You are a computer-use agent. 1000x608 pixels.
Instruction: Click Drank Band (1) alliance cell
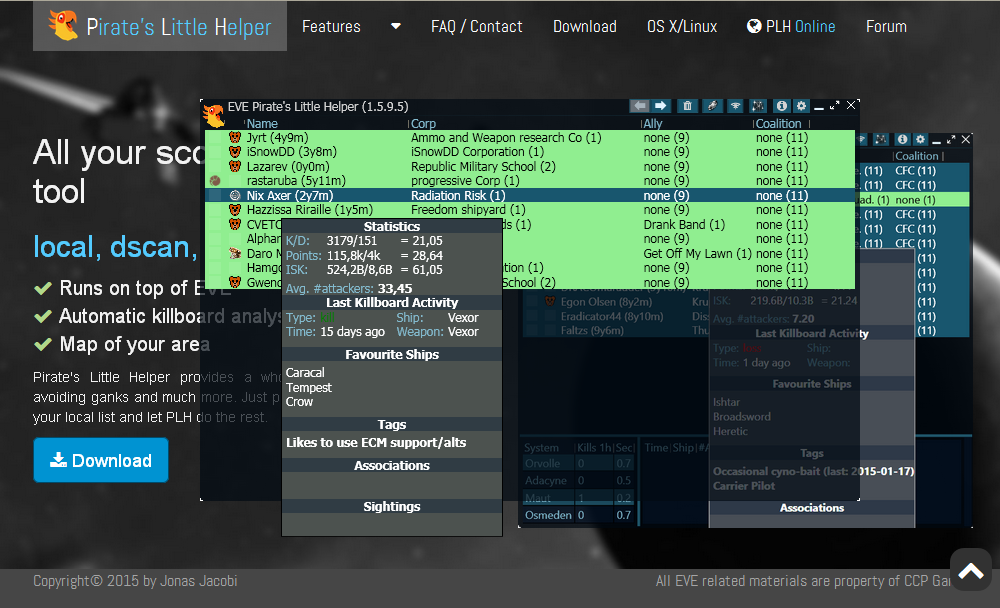click(684, 225)
